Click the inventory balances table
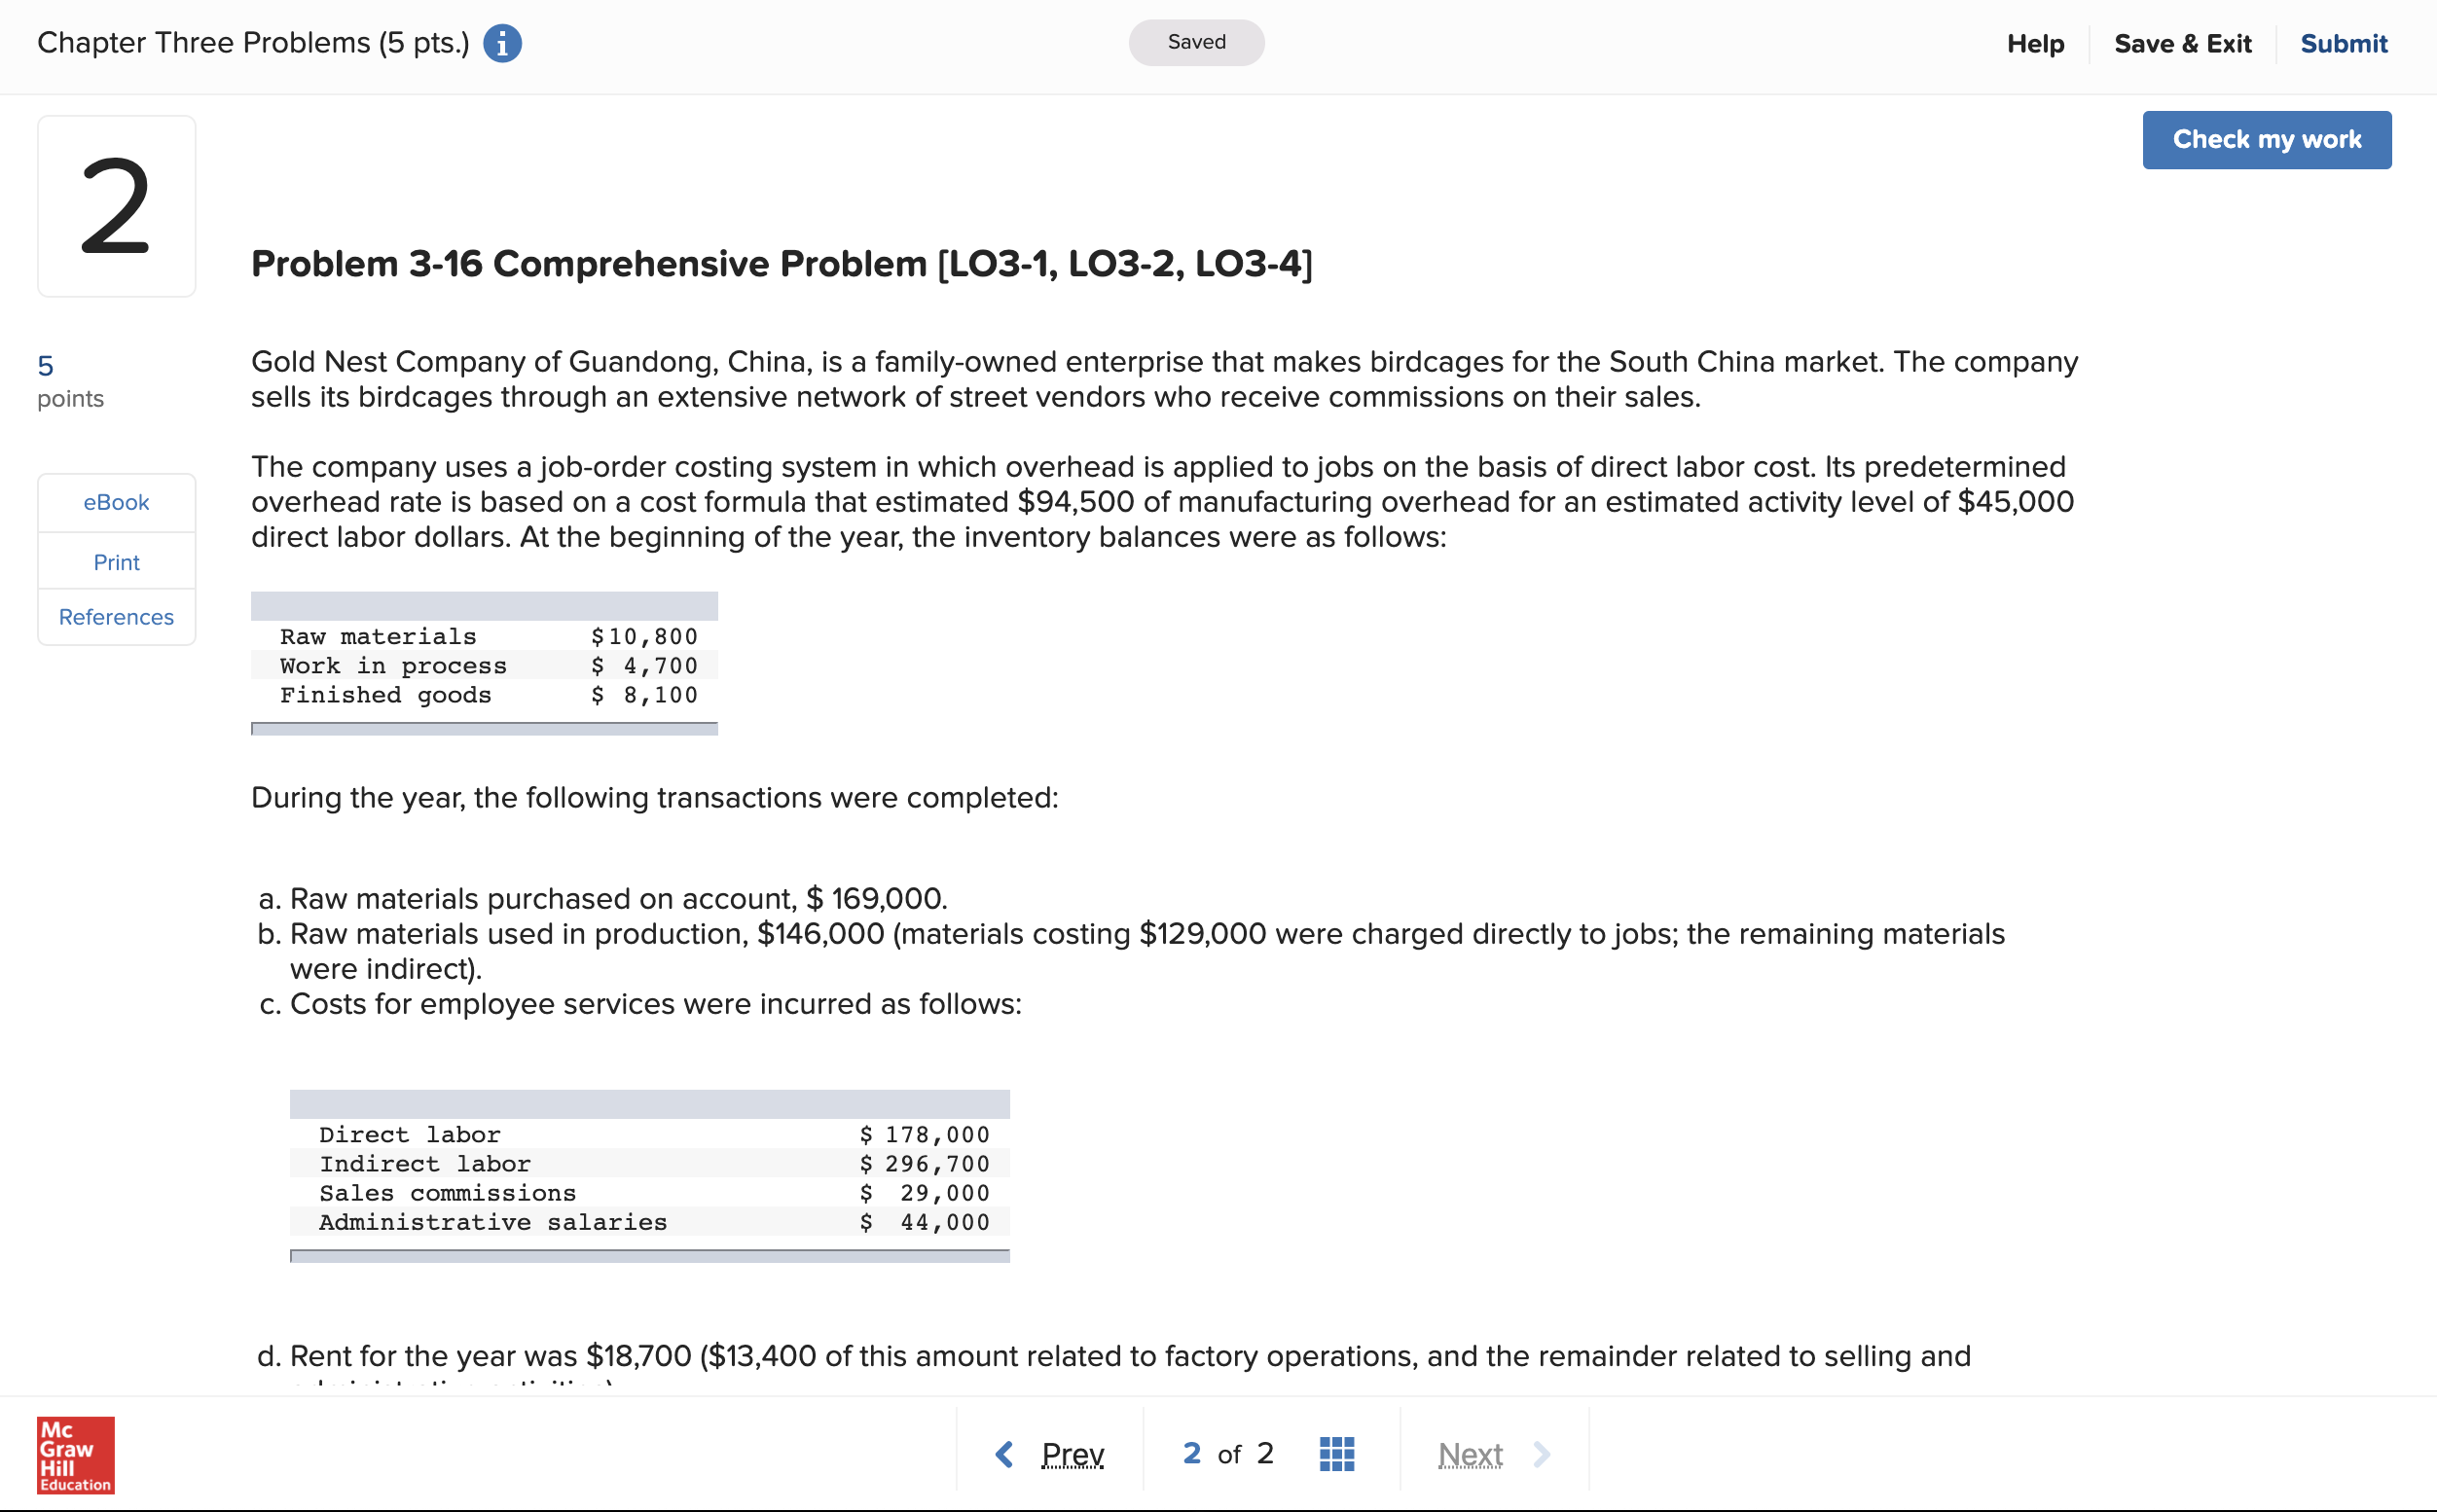This screenshot has width=2437, height=1512. click(484, 665)
